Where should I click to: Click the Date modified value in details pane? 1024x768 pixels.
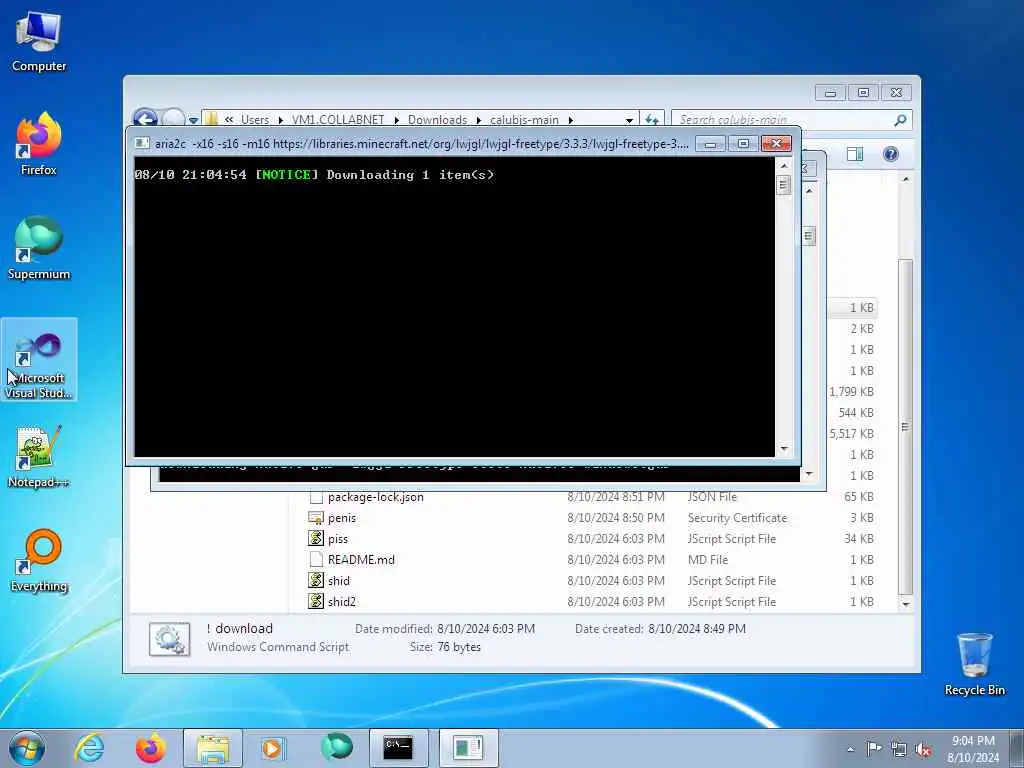(486, 629)
